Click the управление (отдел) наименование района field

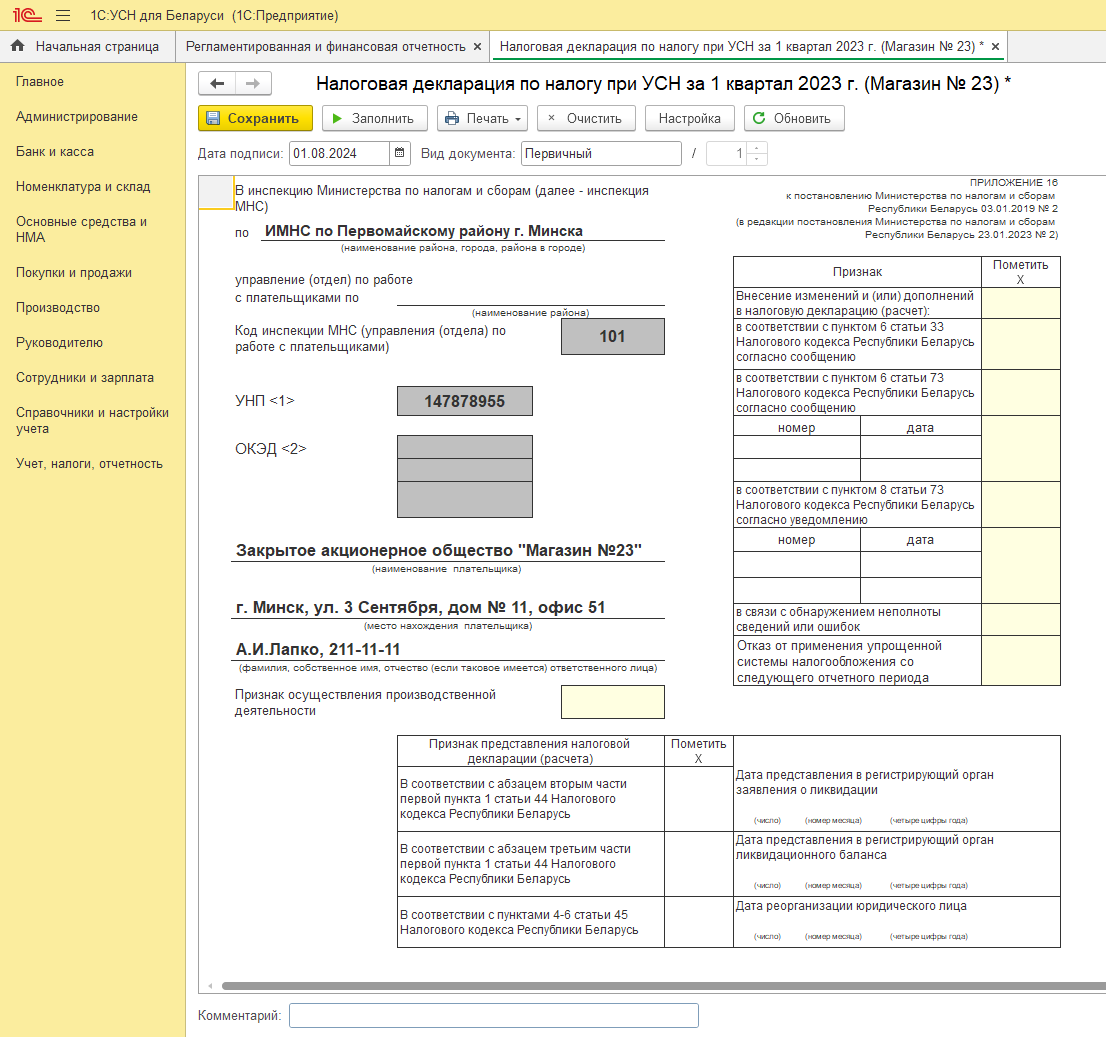pos(530,297)
